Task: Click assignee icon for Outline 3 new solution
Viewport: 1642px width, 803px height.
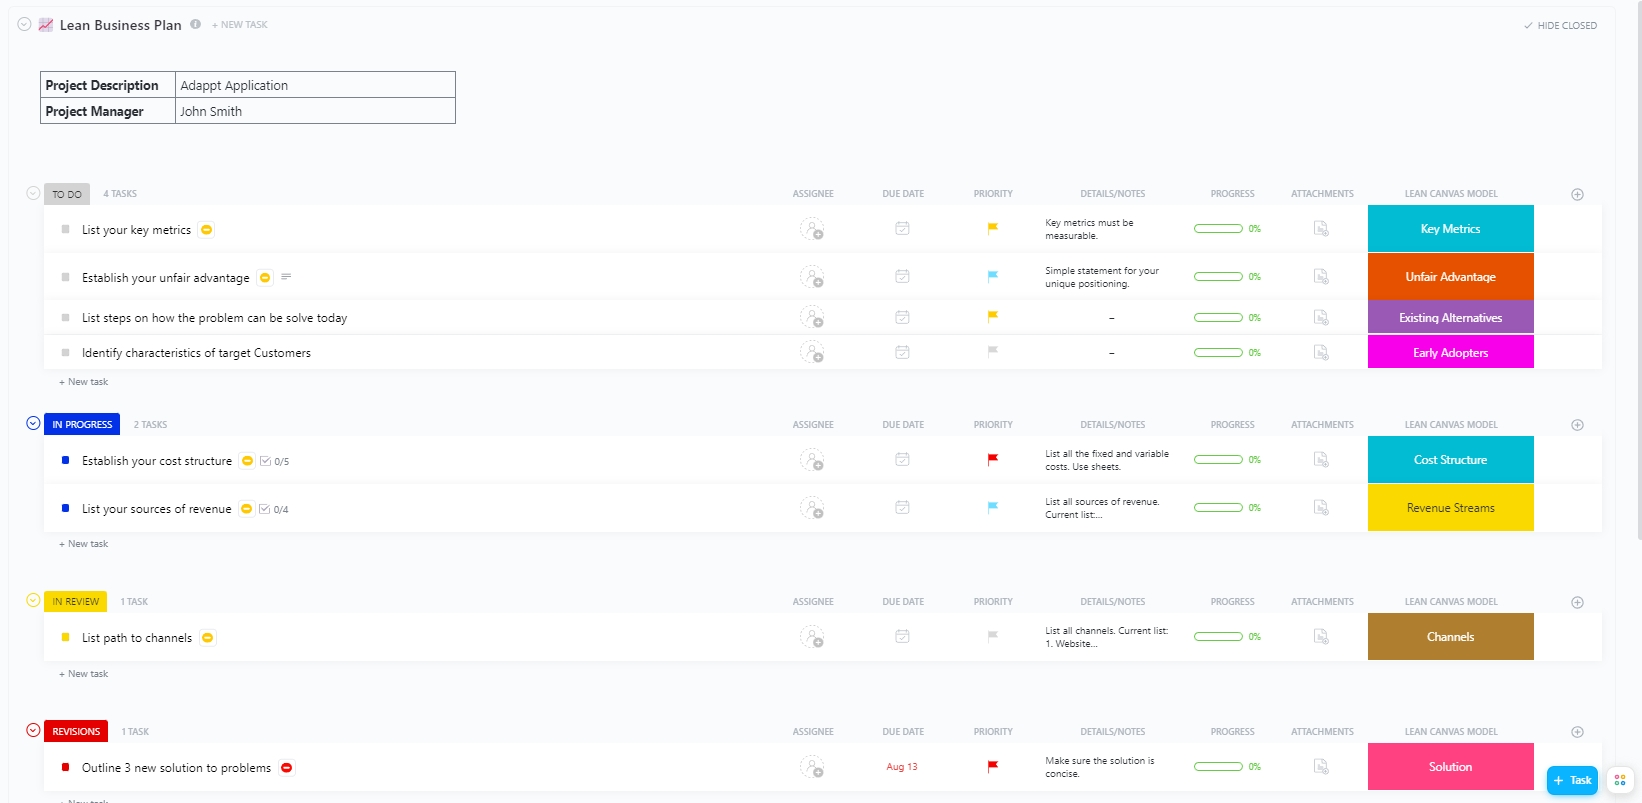Action: (x=812, y=767)
